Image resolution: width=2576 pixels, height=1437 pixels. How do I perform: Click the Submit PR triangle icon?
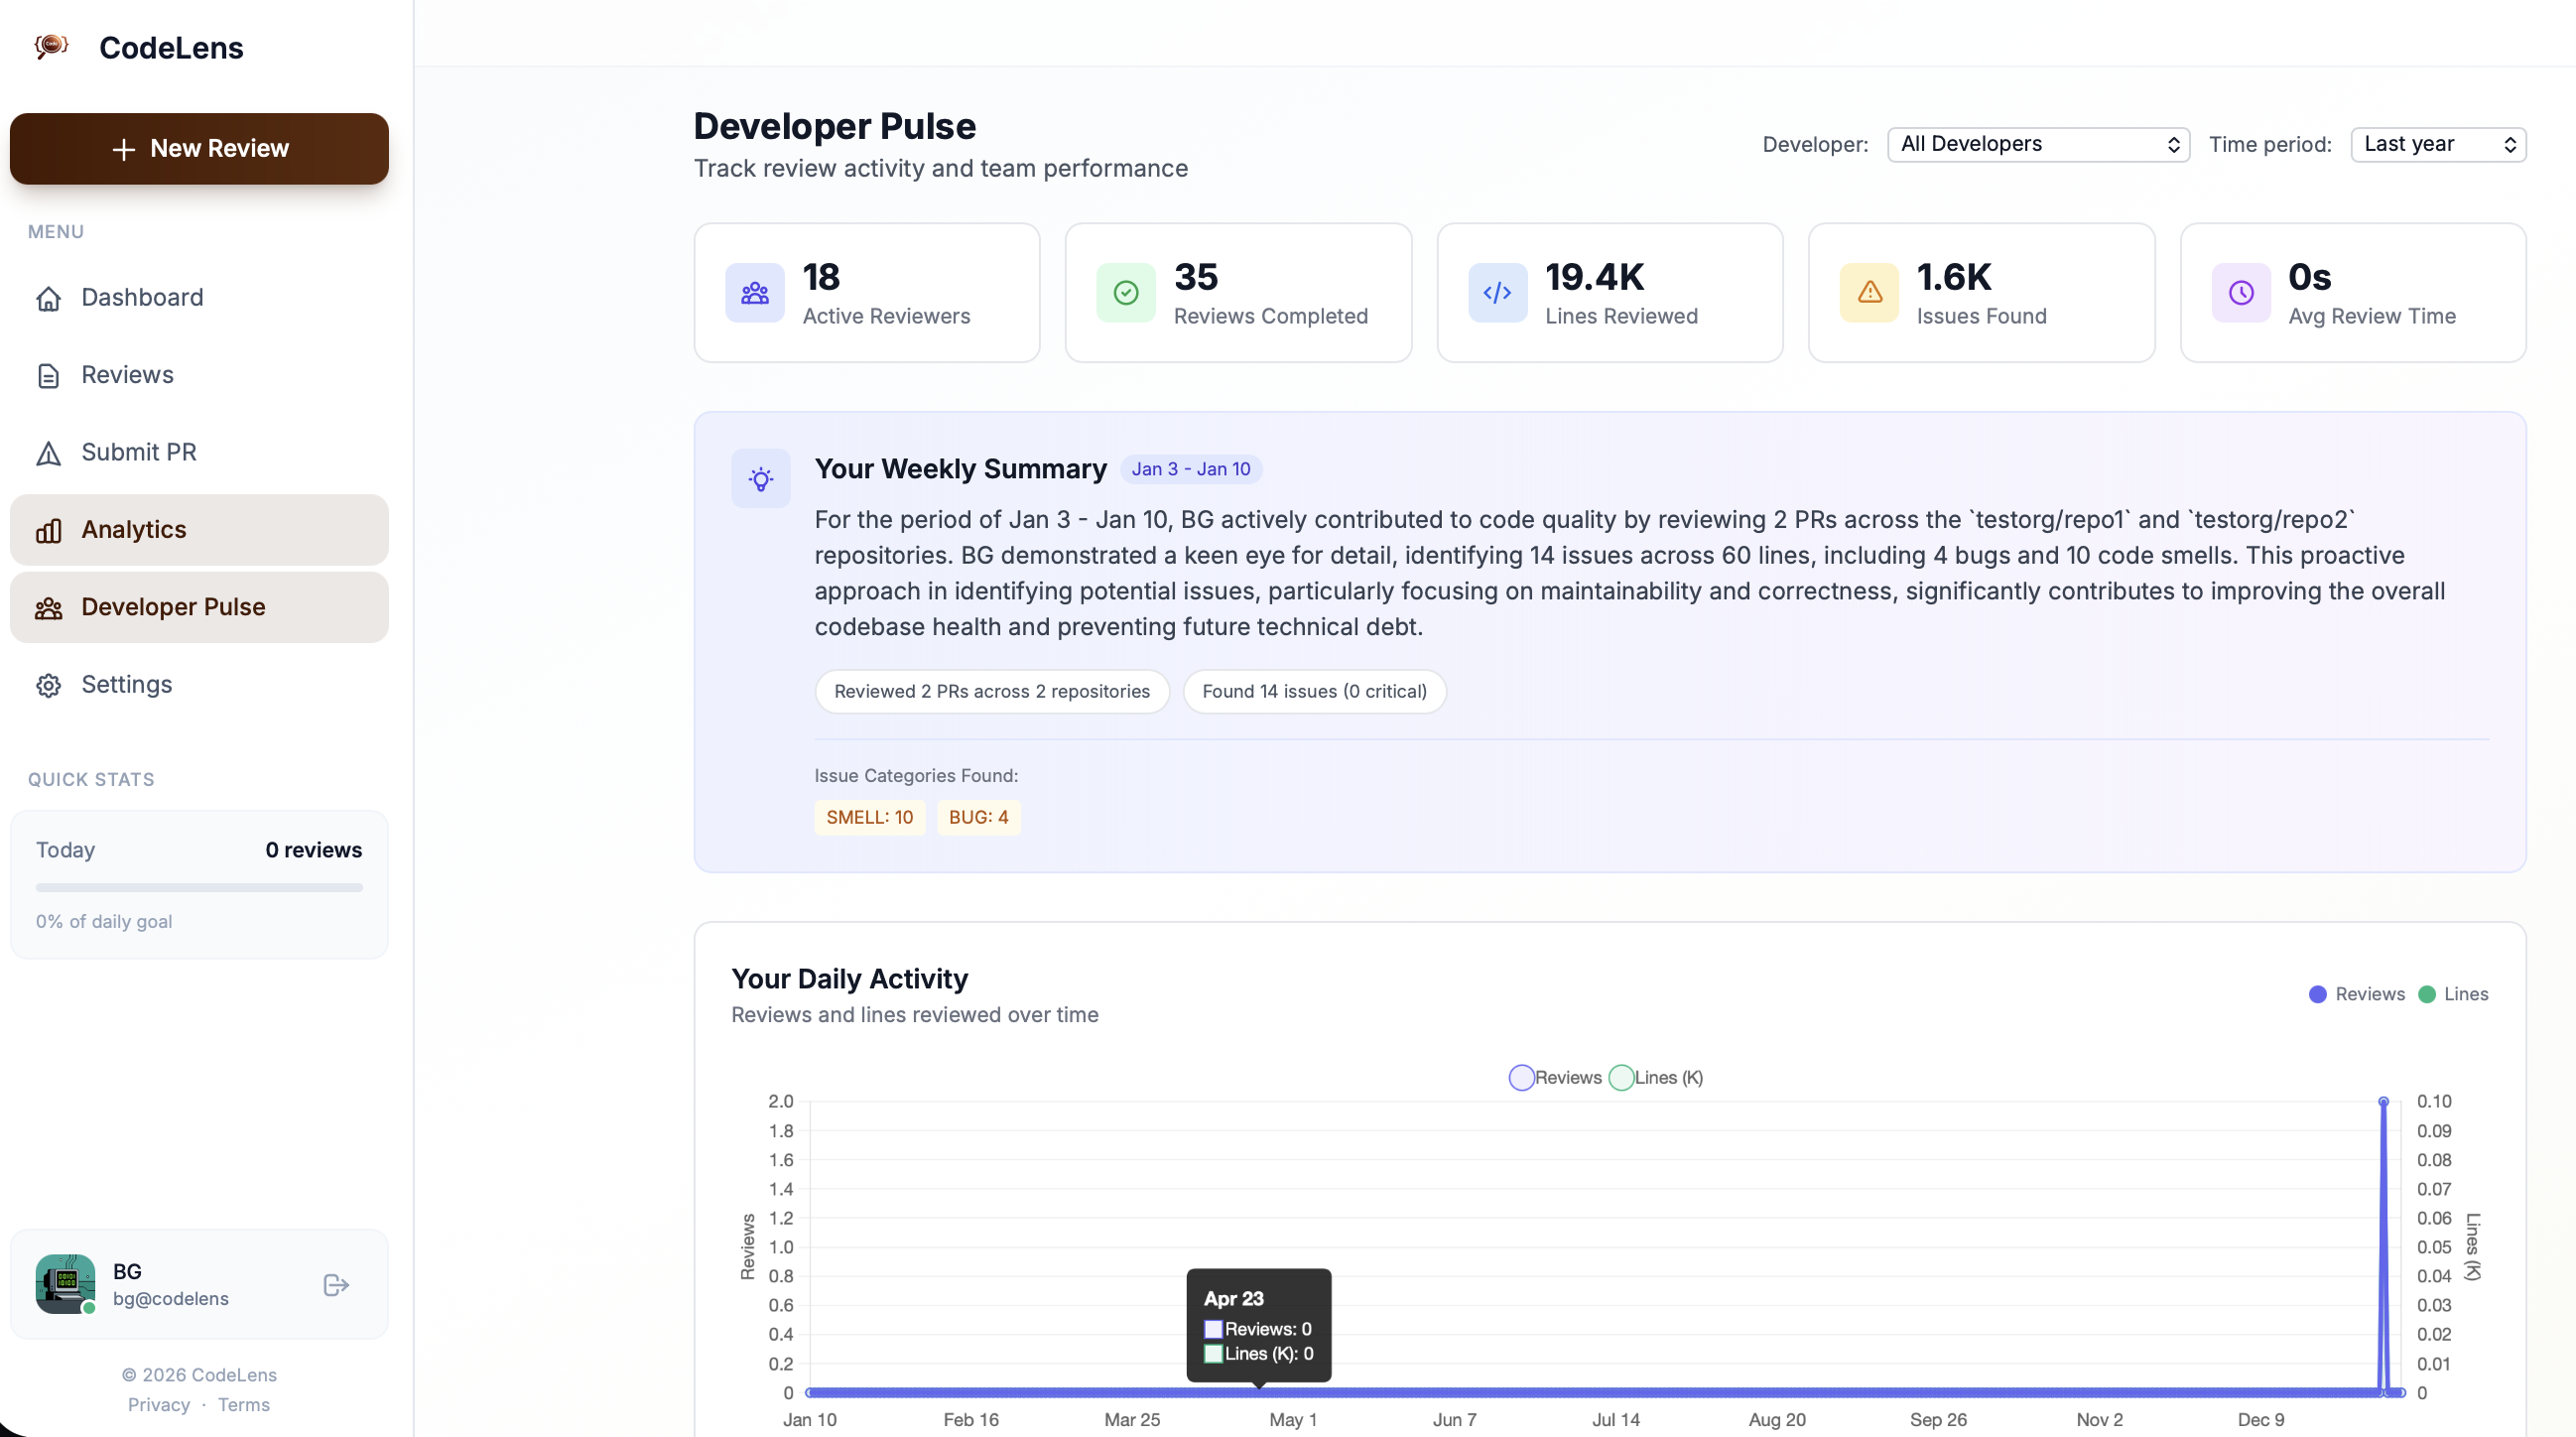48,453
